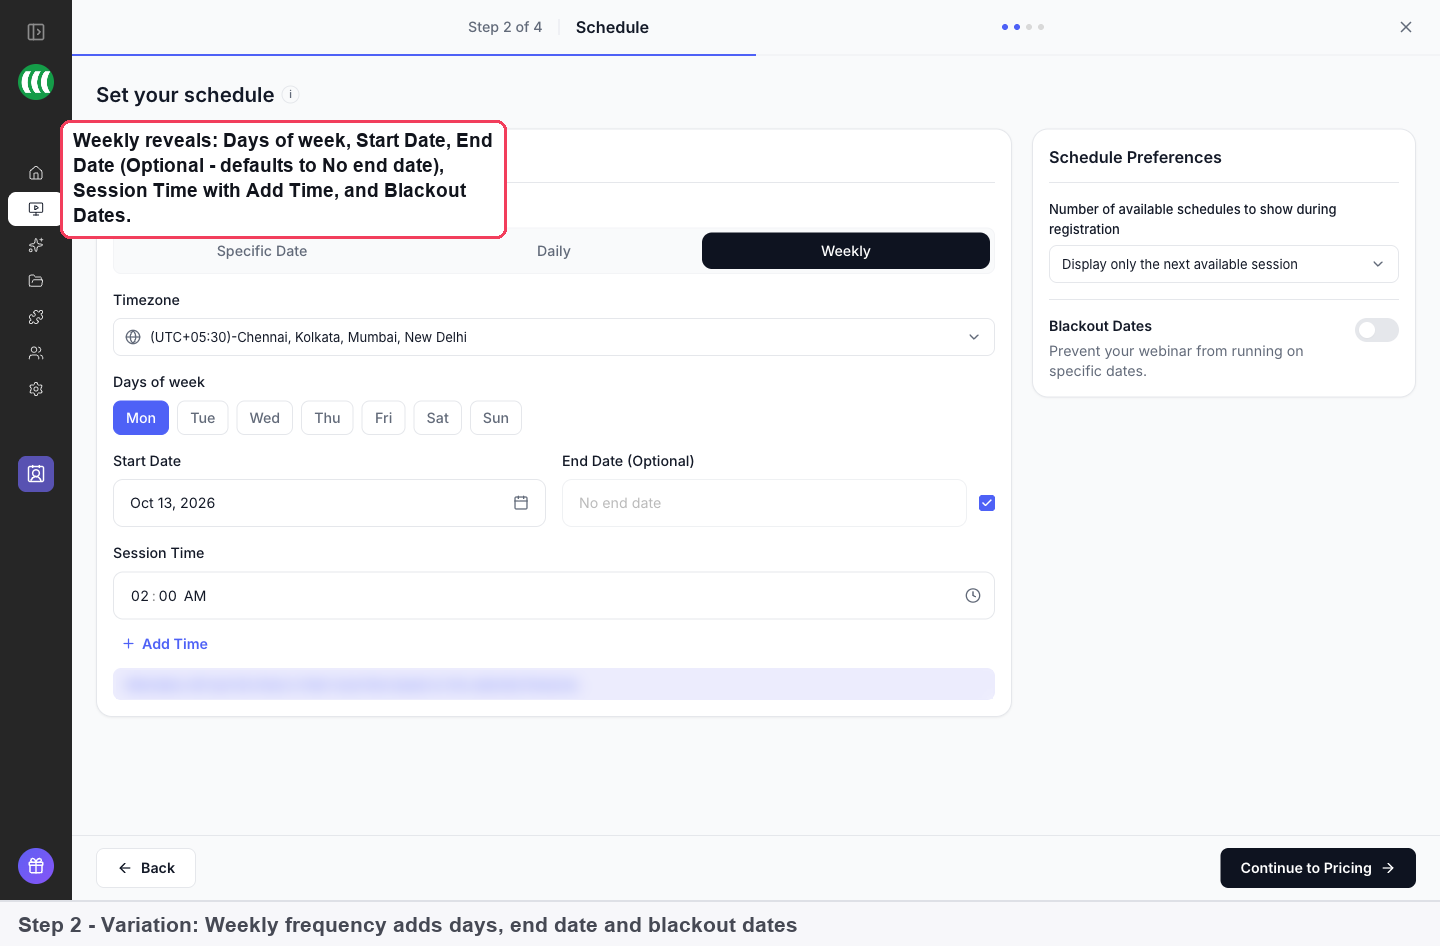The image size is (1440, 946).
Task: Expand the available schedules display dropdown
Action: (1224, 264)
